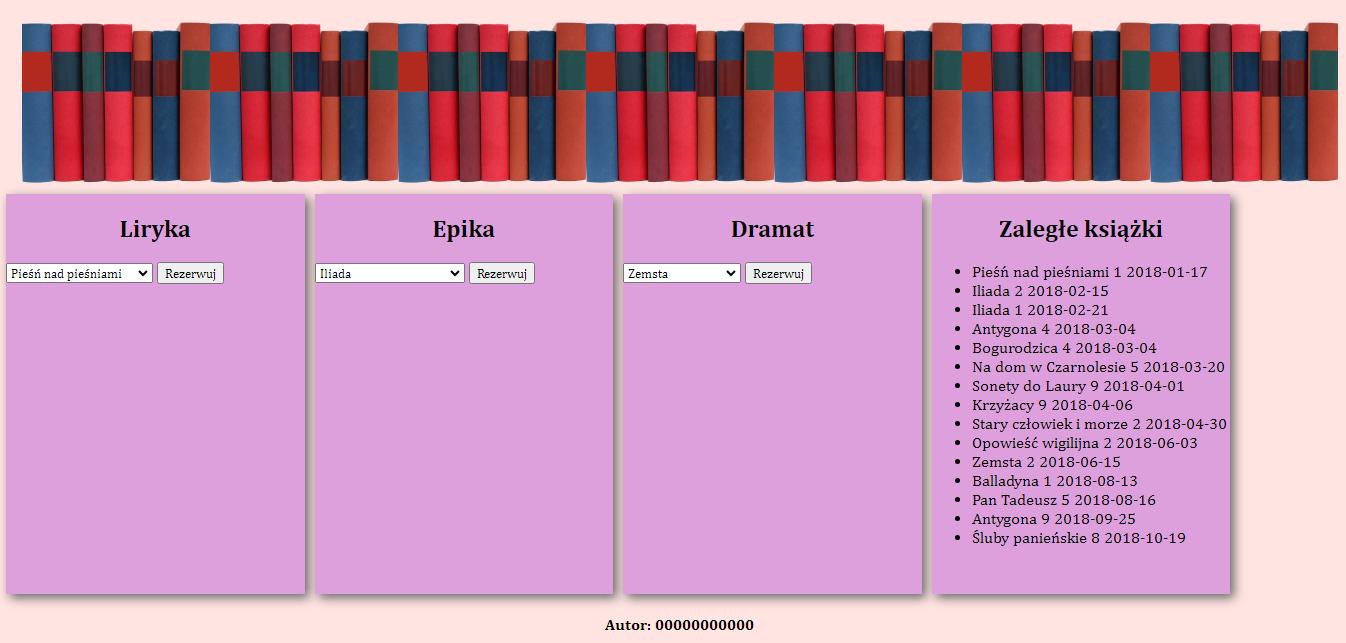Image resolution: width=1346 pixels, height=643 pixels.
Task: Click the Autor footer text
Action: point(679,625)
